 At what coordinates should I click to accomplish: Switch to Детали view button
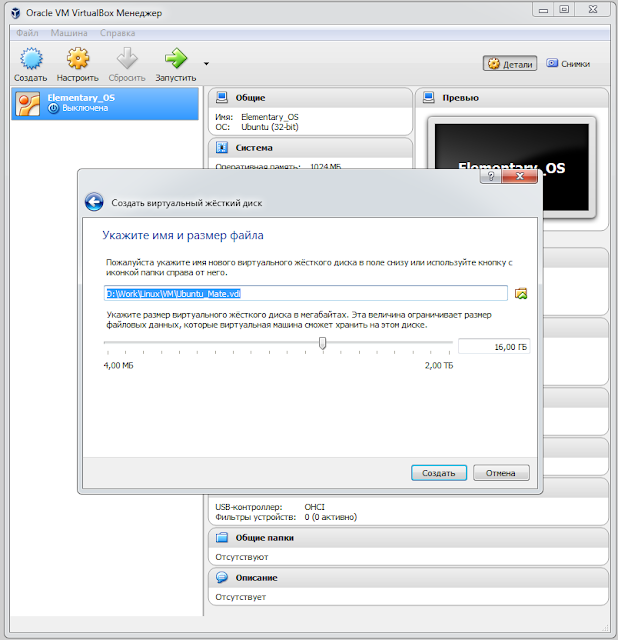click(510, 64)
